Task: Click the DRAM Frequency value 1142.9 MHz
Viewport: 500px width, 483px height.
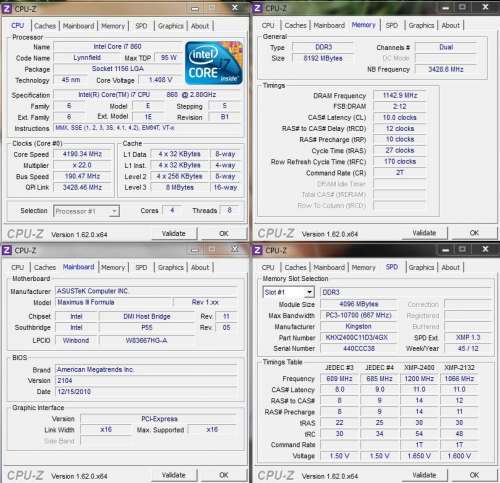Action: point(400,95)
